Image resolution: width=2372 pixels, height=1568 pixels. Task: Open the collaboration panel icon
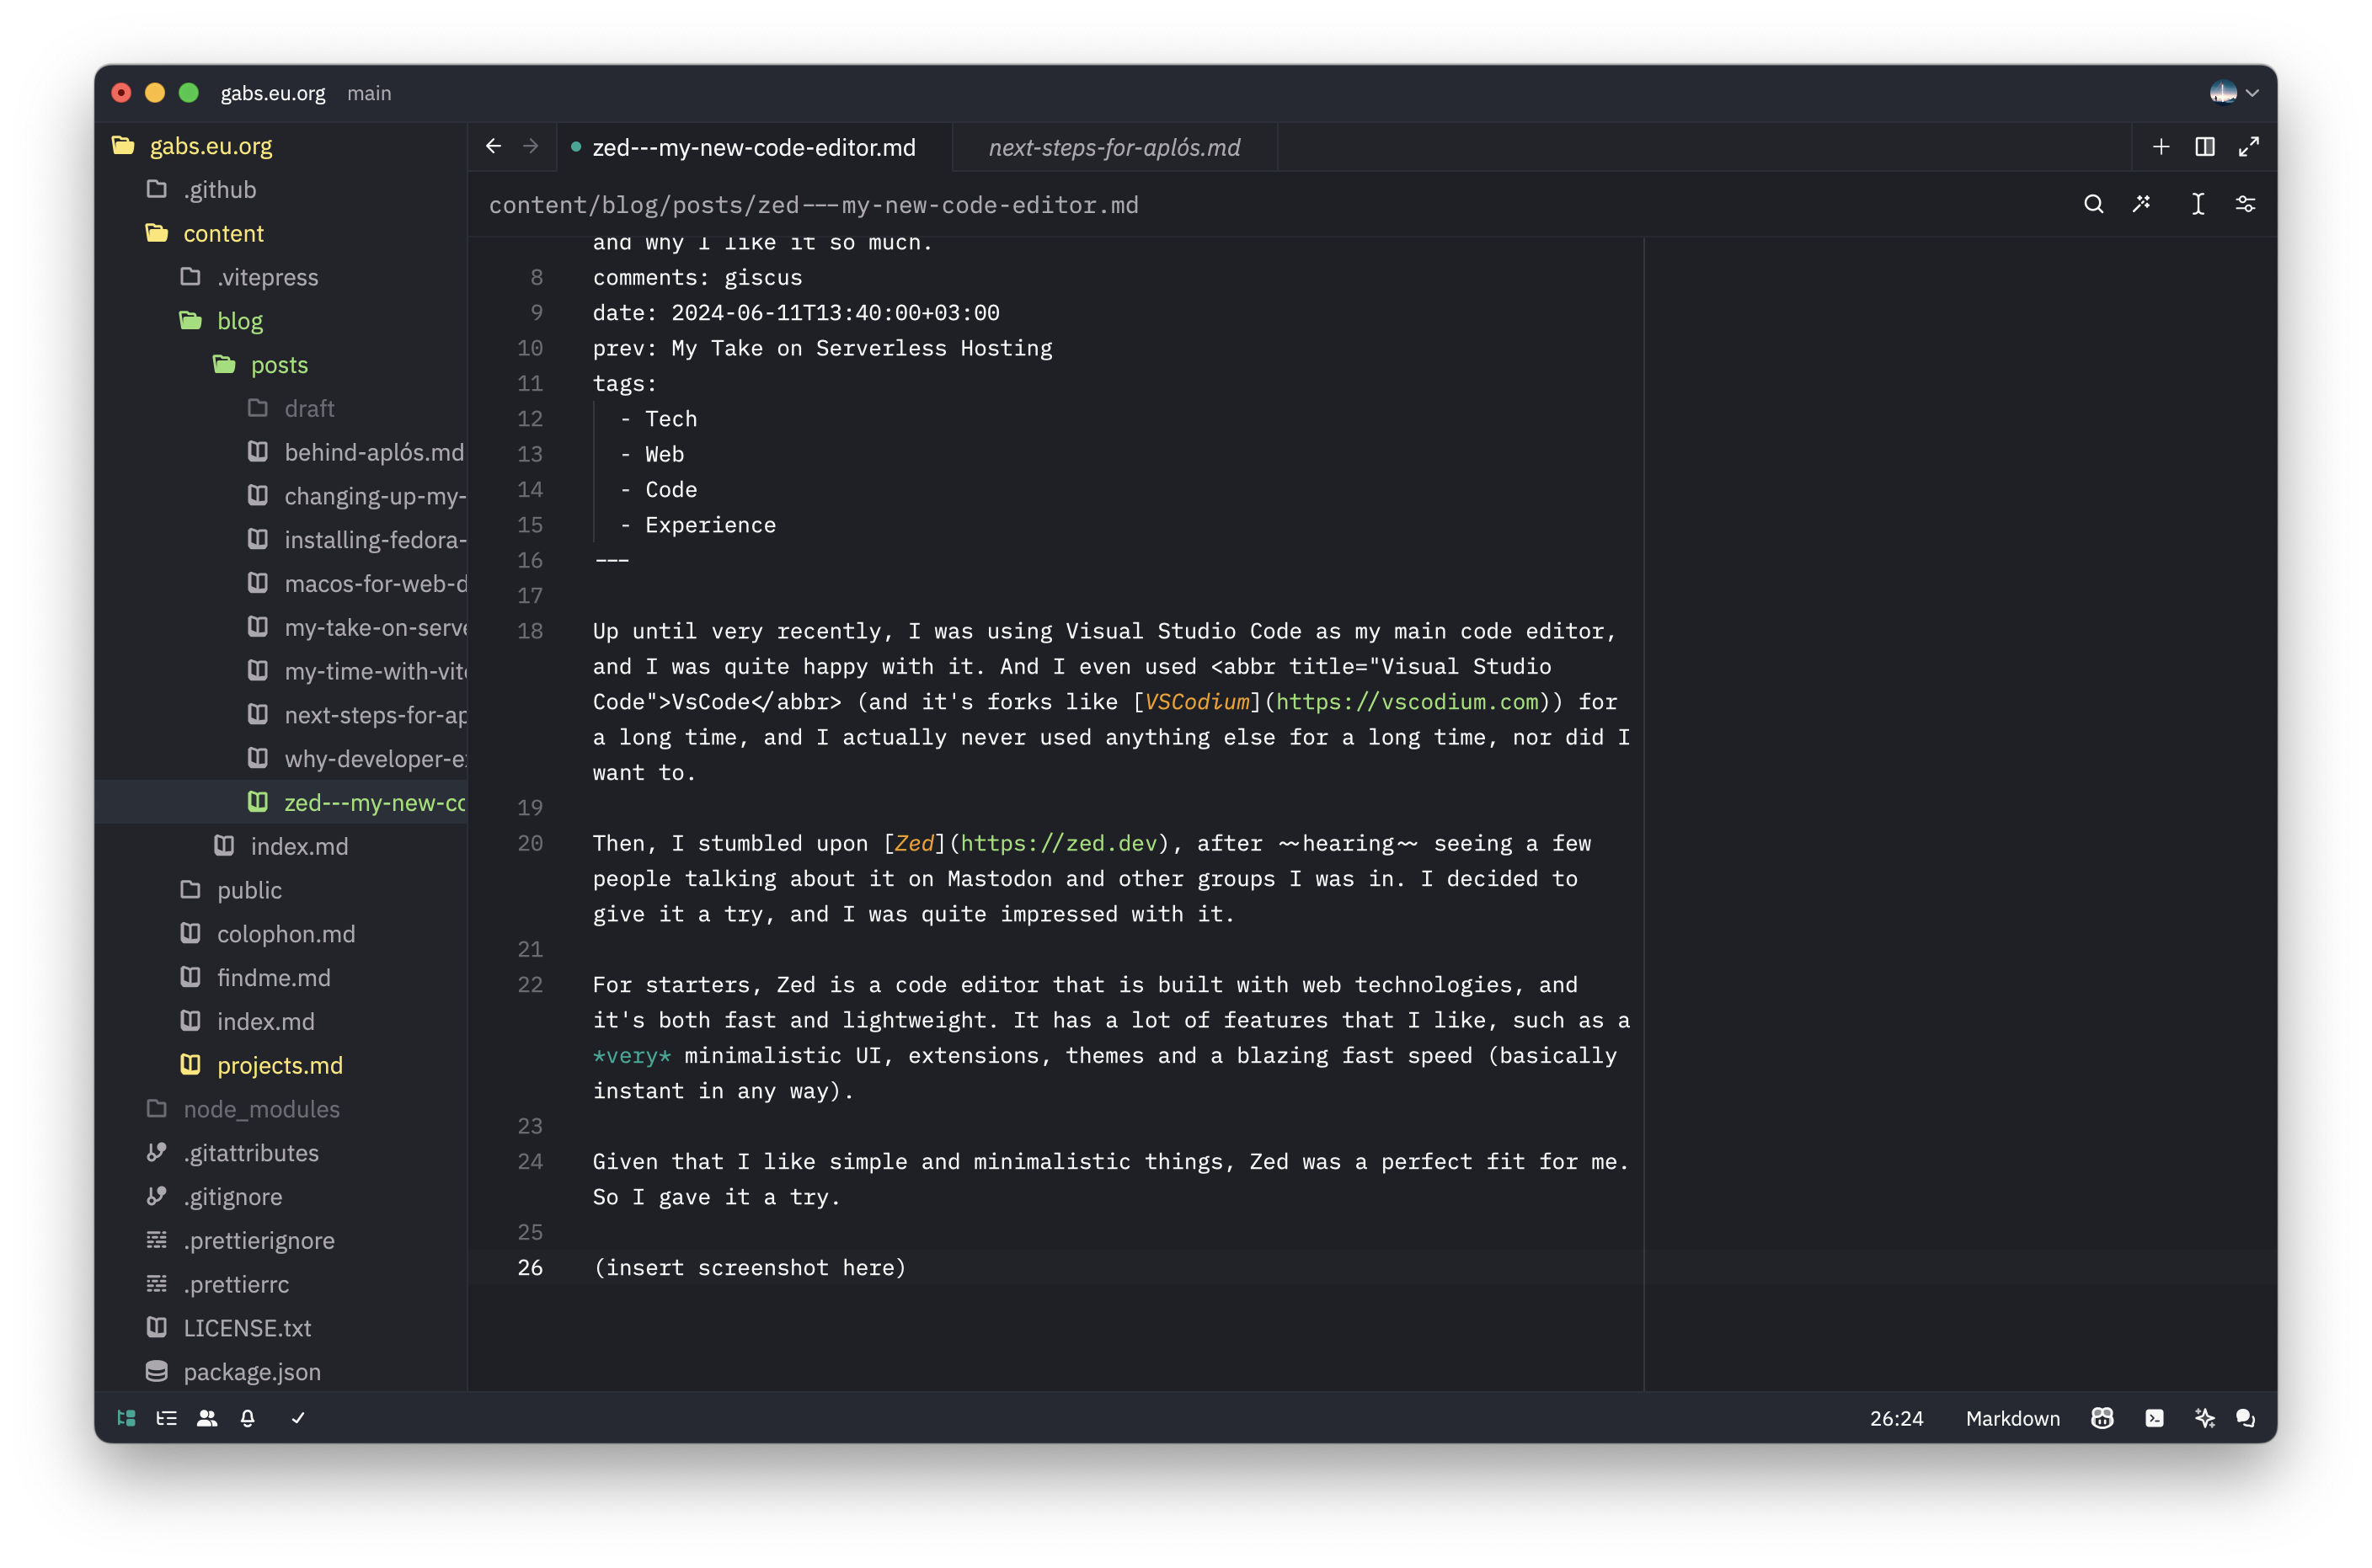(207, 1418)
